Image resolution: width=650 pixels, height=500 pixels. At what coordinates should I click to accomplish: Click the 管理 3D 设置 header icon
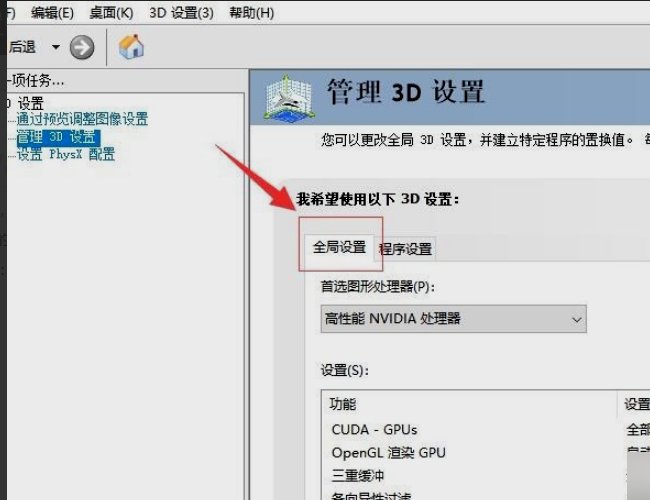click(288, 98)
